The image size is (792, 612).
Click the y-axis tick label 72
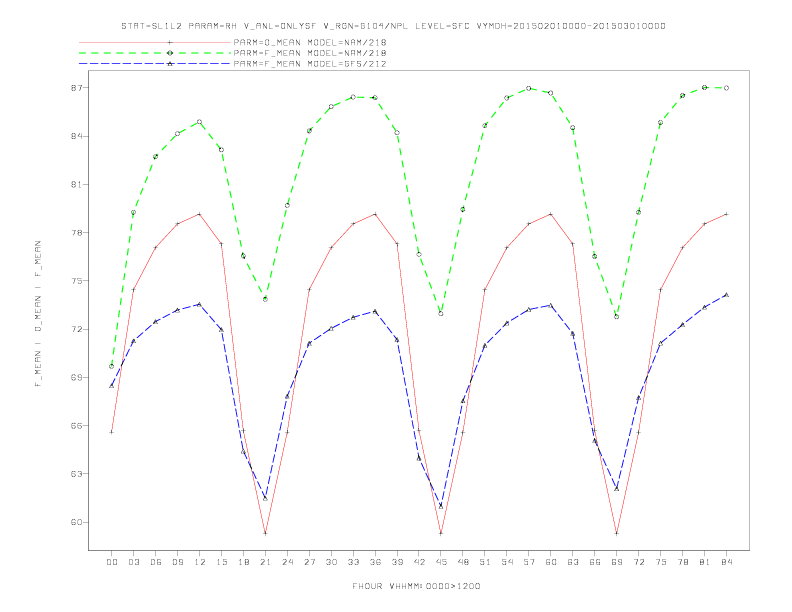click(76, 329)
